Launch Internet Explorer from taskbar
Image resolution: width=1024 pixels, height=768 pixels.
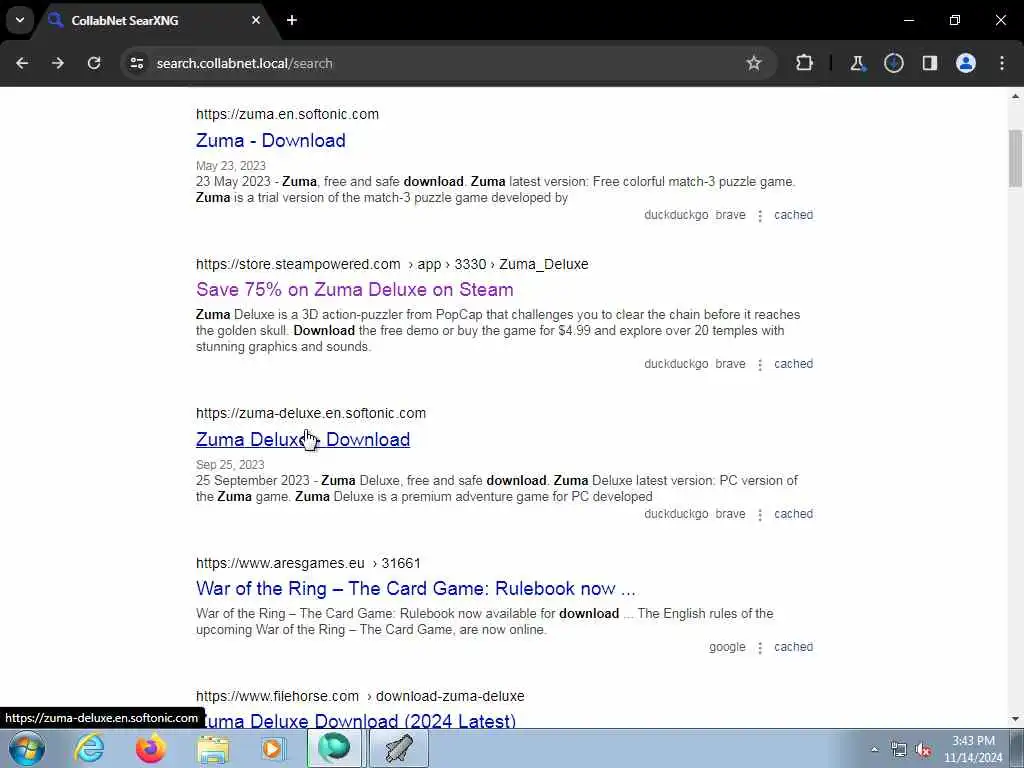click(x=89, y=748)
